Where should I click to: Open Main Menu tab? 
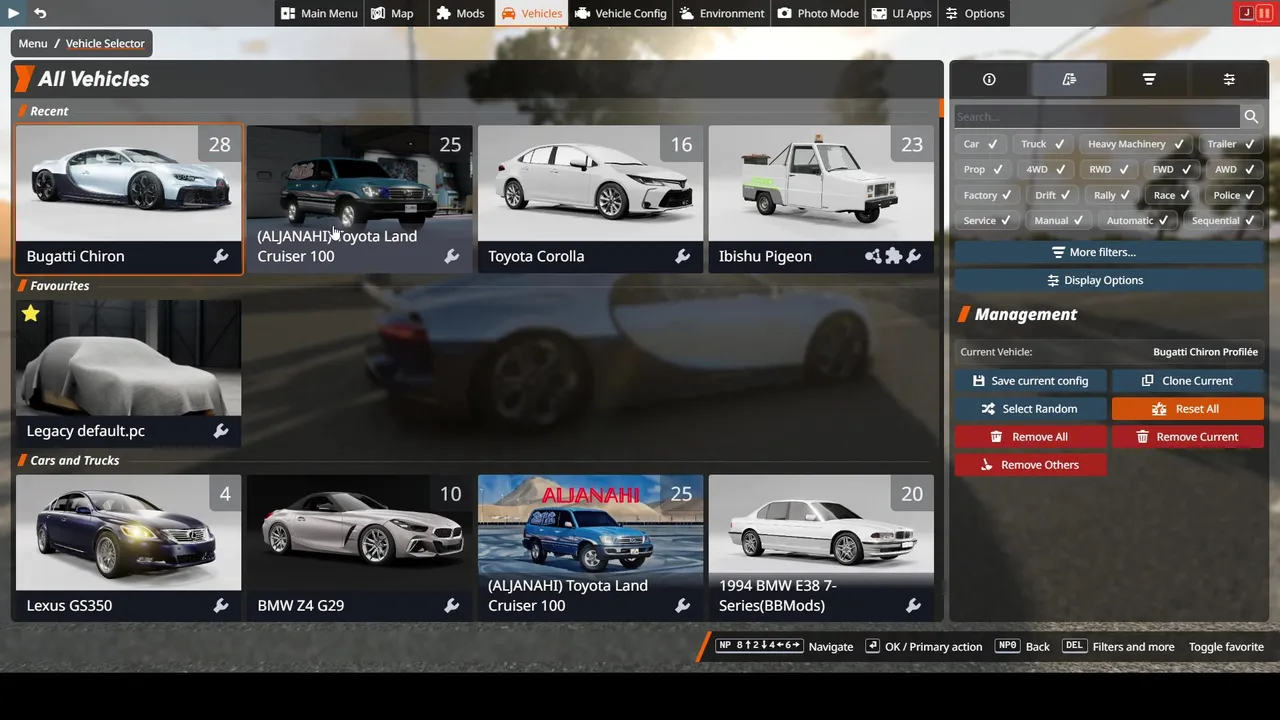click(x=318, y=13)
